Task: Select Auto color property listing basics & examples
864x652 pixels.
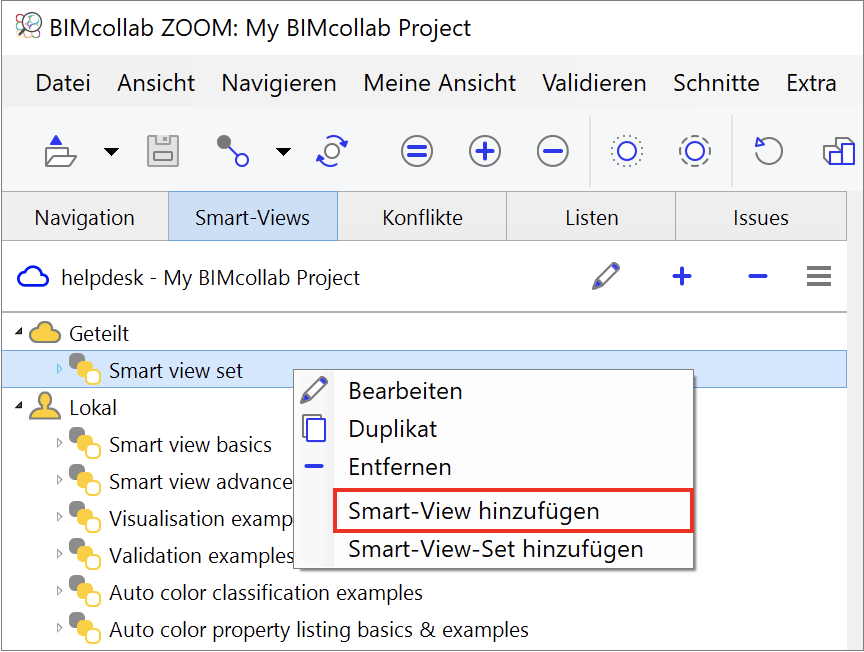Action: point(318,629)
